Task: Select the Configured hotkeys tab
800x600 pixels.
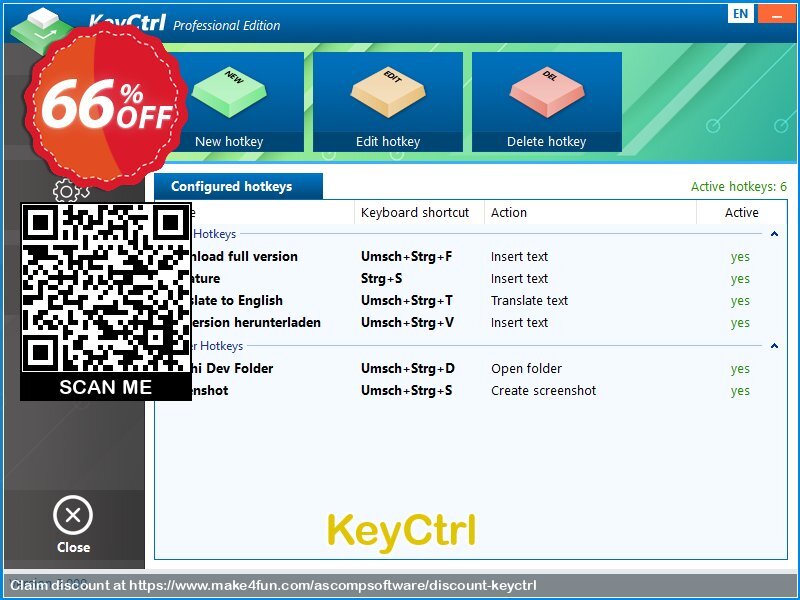Action: click(238, 186)
